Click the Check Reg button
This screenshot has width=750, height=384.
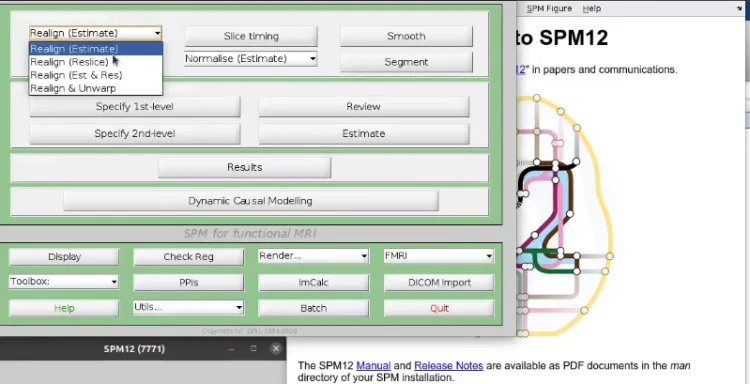pos(188,257)
